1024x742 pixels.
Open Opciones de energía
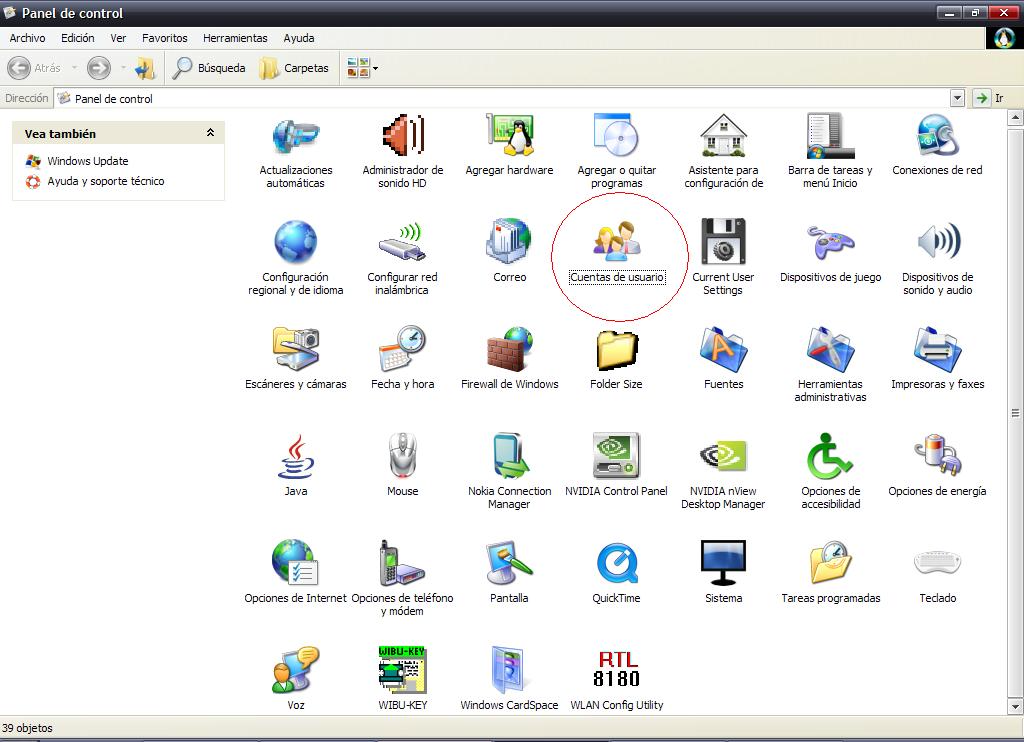[937, 455]
